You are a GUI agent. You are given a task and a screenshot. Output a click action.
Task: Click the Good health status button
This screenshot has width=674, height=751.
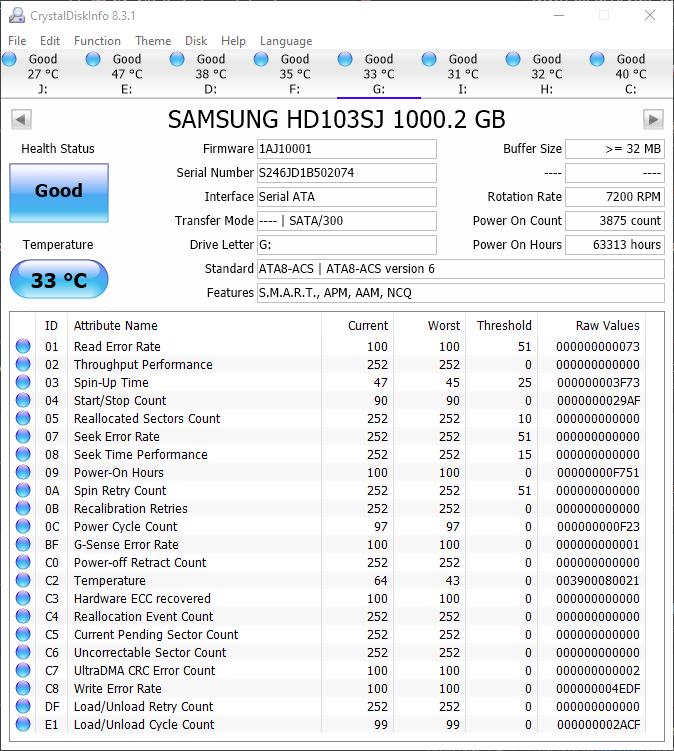point(59,193)
